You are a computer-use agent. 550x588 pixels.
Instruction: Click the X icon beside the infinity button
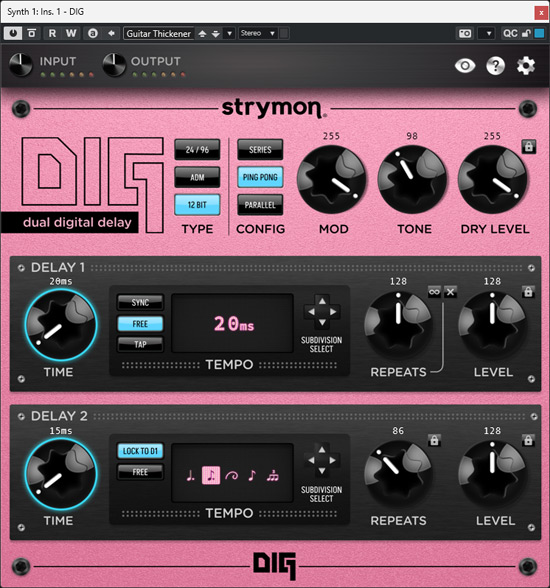pyautogui.click(x=450, y=292)
